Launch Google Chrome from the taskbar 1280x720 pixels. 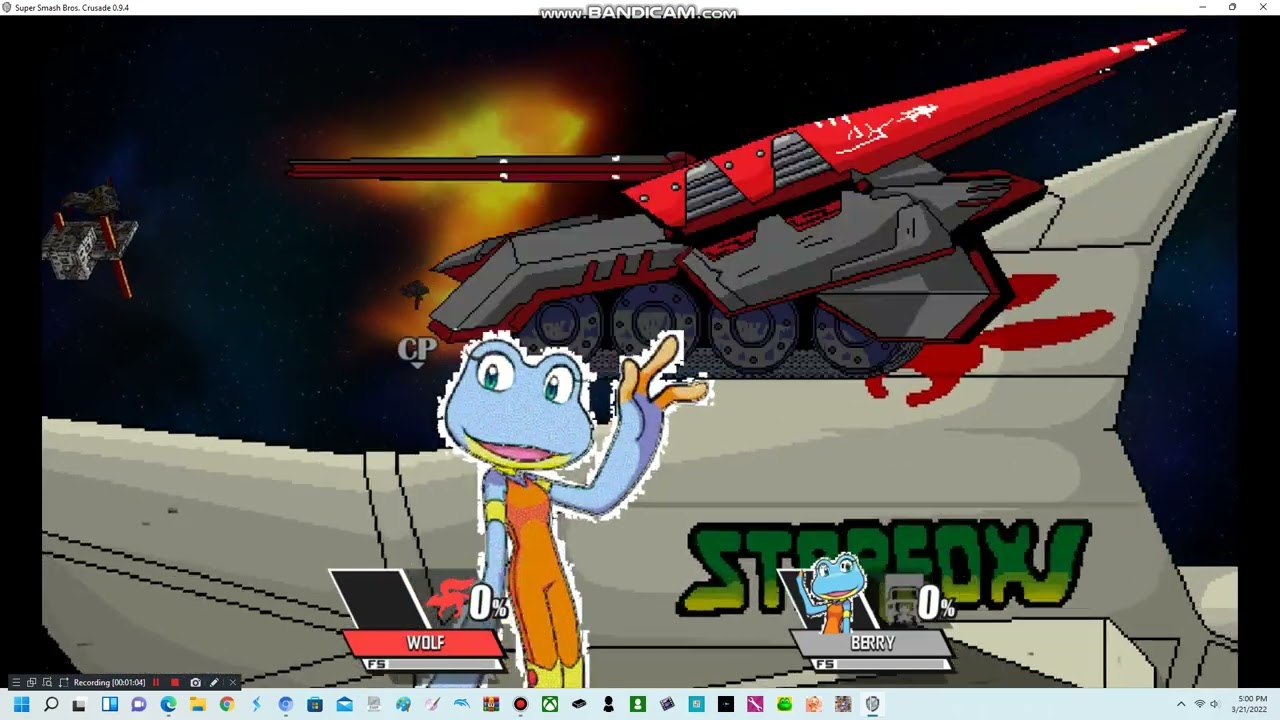click(227, 705)
